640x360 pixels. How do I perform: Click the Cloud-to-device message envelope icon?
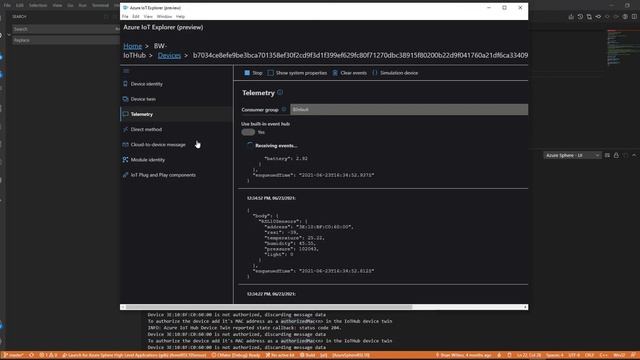pyautogui.click(x=125, y=144)
